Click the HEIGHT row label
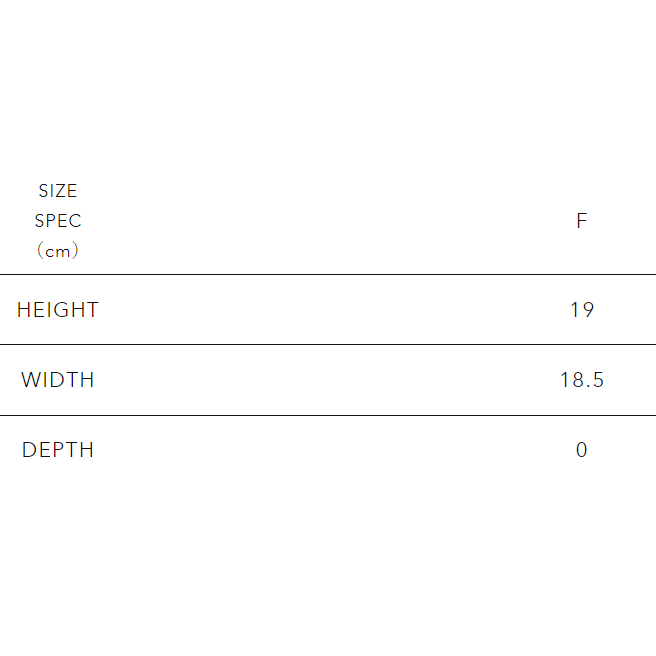656x656 pixels. [58, 310]
